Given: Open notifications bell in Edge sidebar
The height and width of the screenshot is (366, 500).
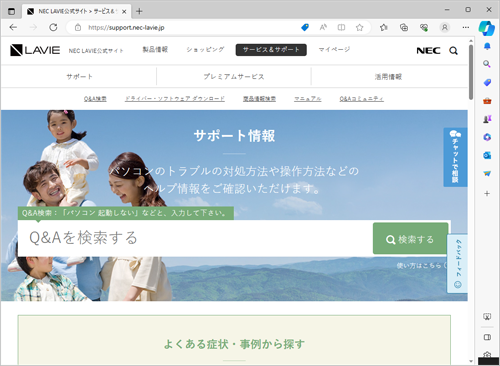Looking at the screenshot, I should click(487, 46).
